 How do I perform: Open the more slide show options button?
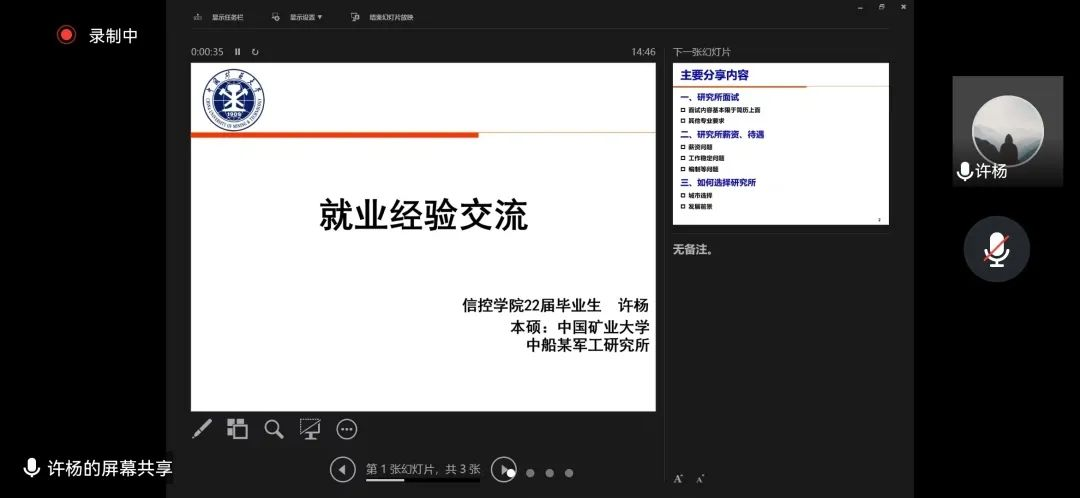point(347,429)
